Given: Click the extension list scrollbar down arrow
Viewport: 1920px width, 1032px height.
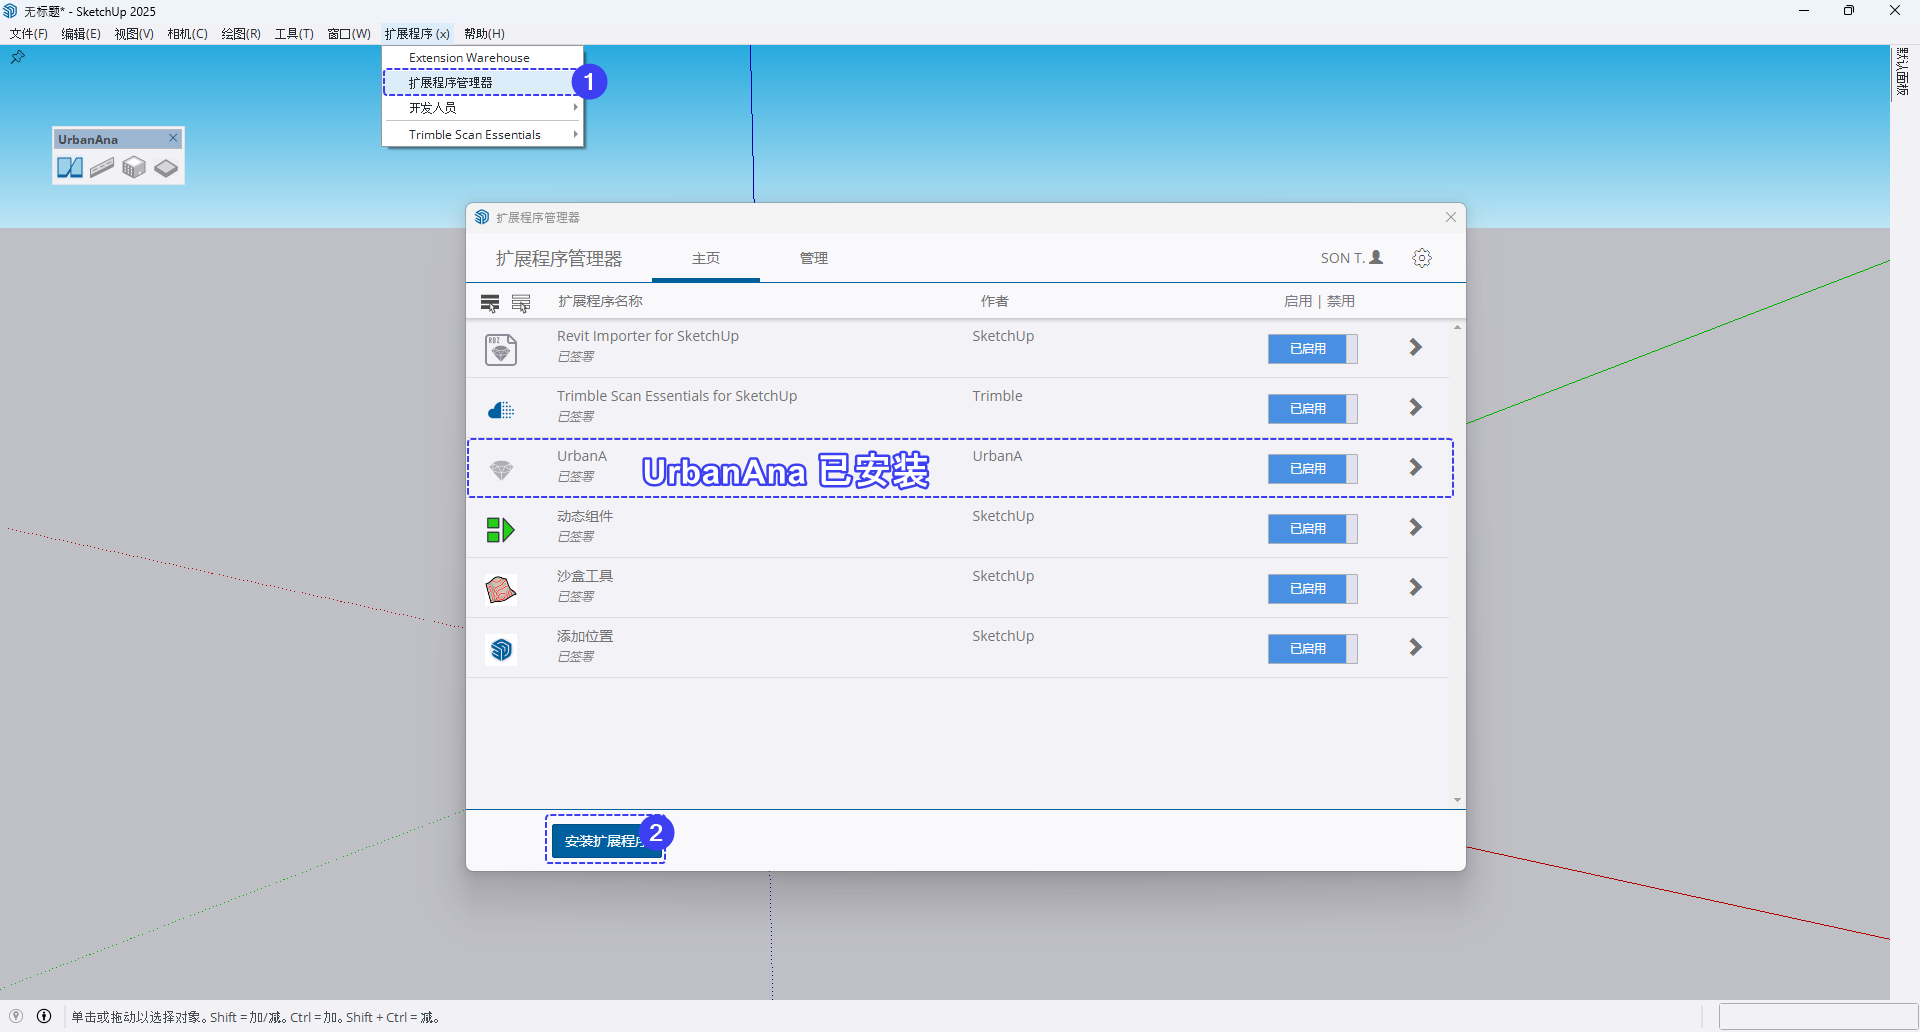Looking at the screenshot, I should 1457,800.
